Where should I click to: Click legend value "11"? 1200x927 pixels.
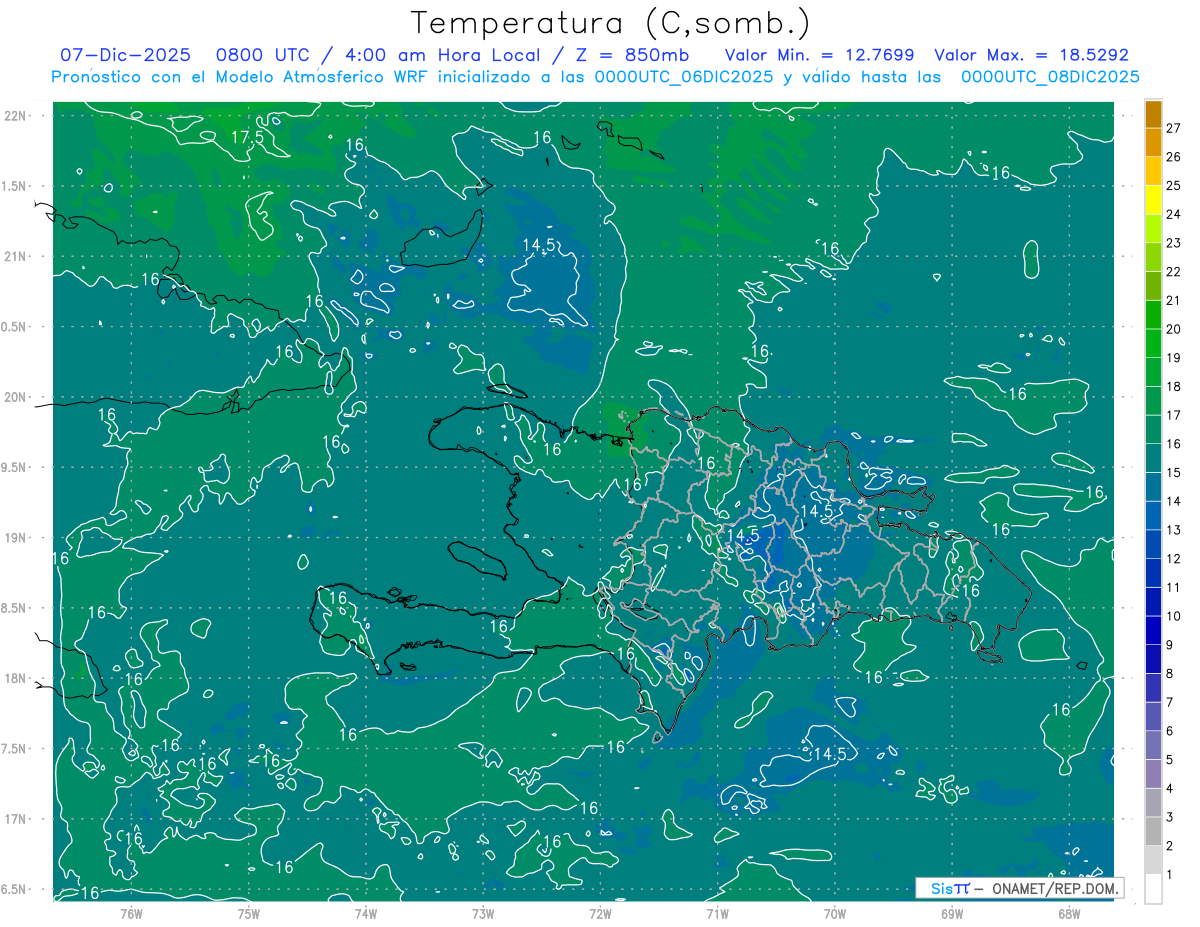point(1173,588)
